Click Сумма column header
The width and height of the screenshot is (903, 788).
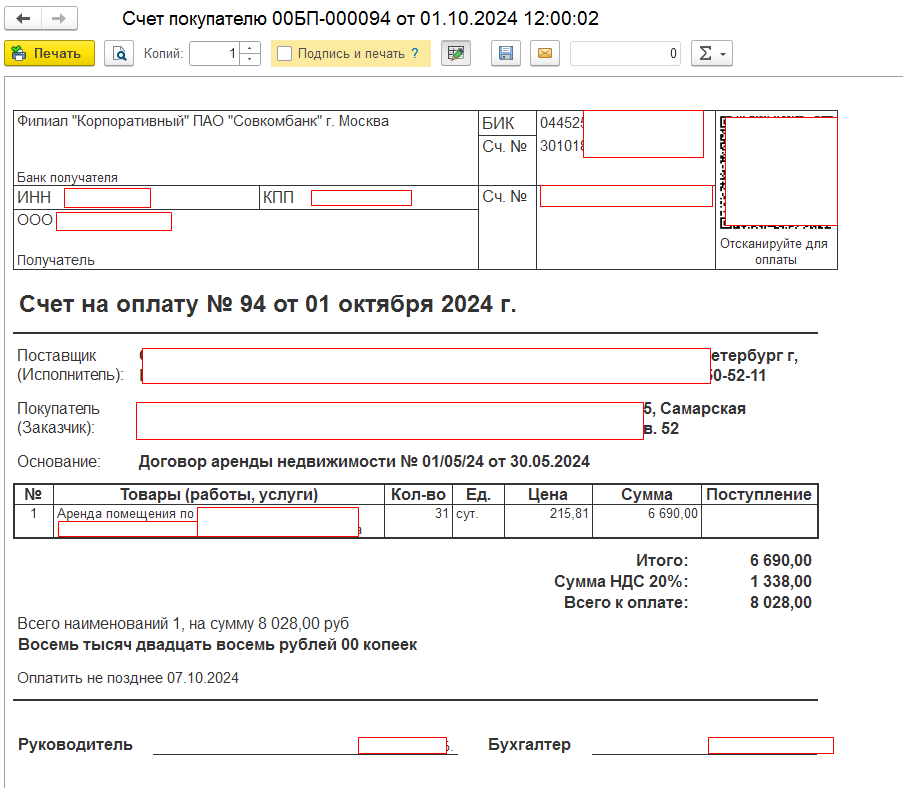(x=647, y=495)
